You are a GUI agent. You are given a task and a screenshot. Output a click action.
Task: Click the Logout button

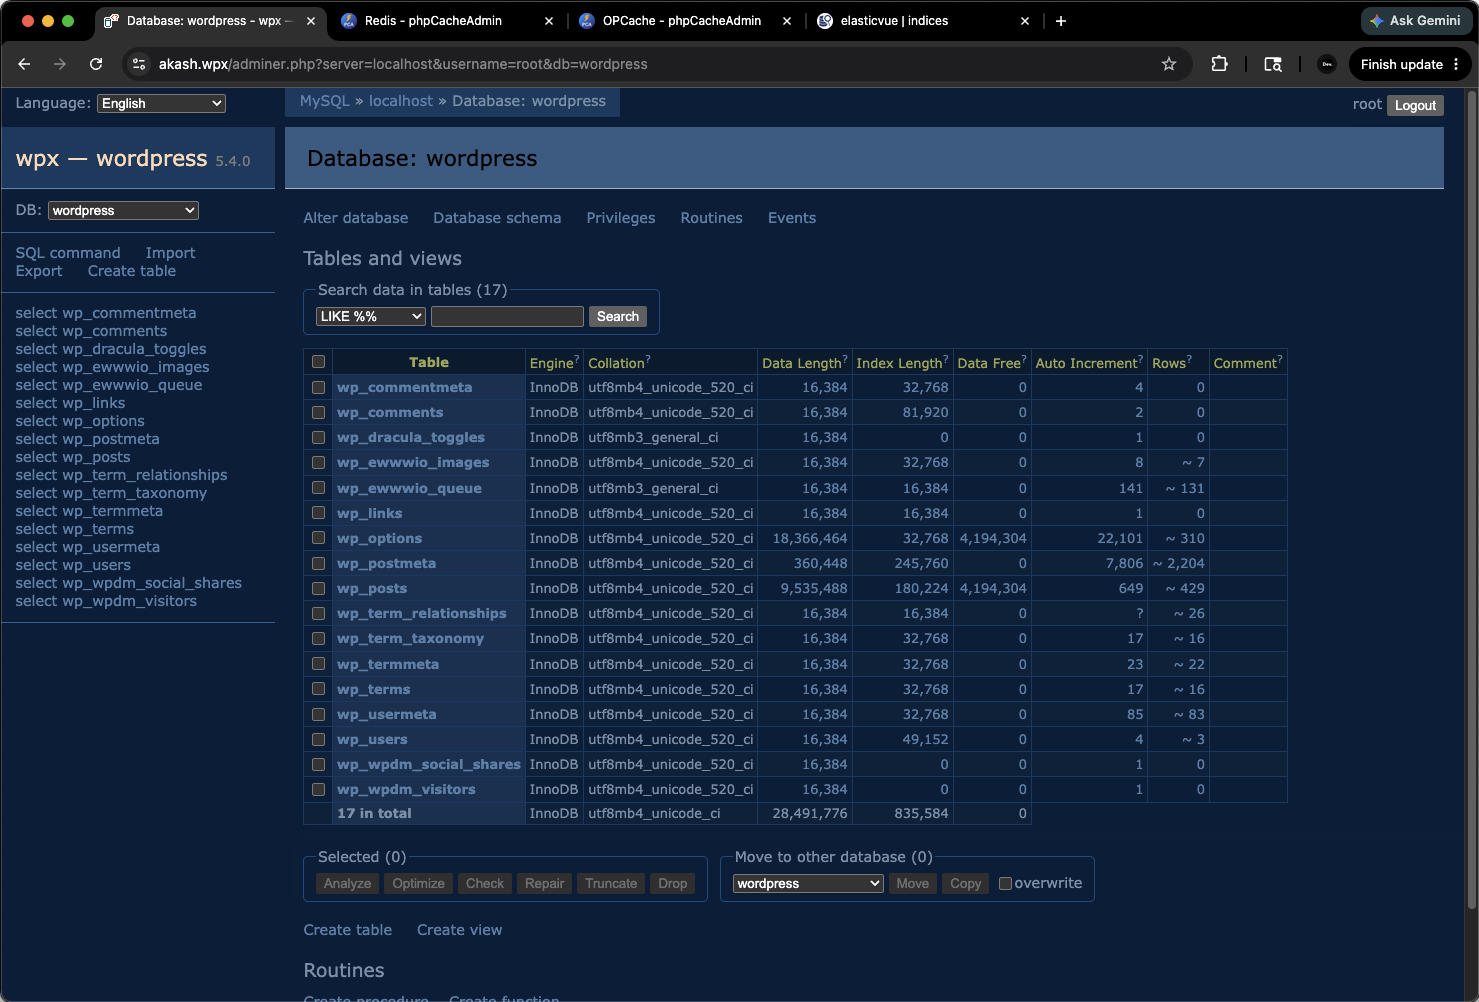1415,105
